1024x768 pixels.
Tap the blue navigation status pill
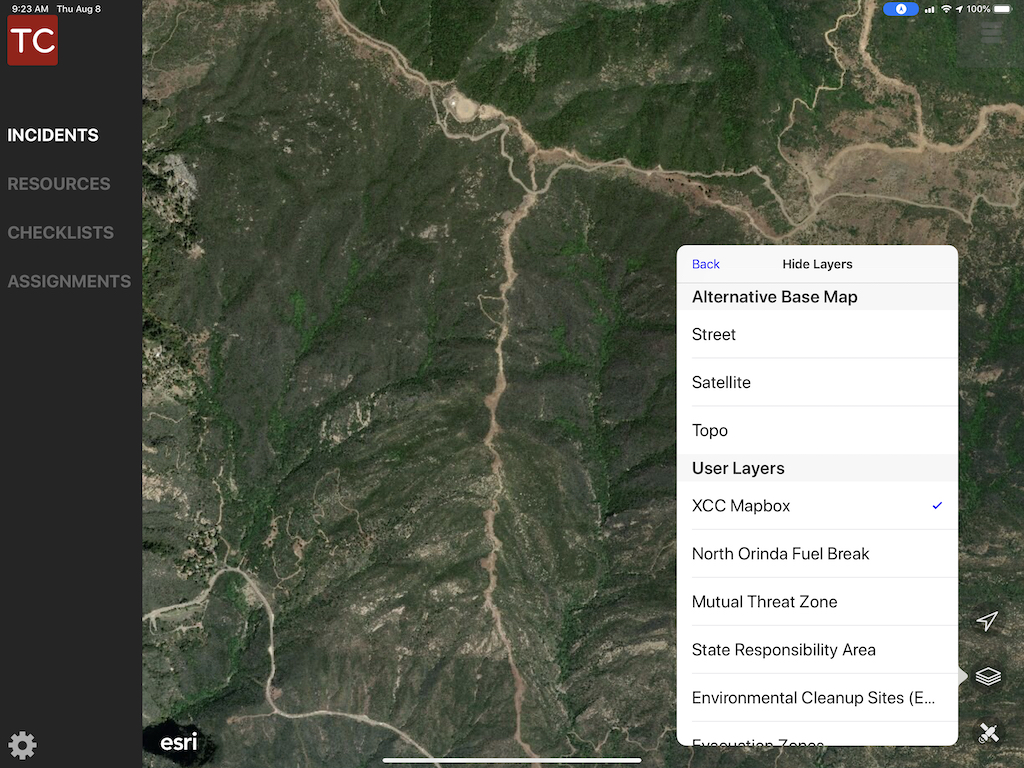[x=901, y=9]
